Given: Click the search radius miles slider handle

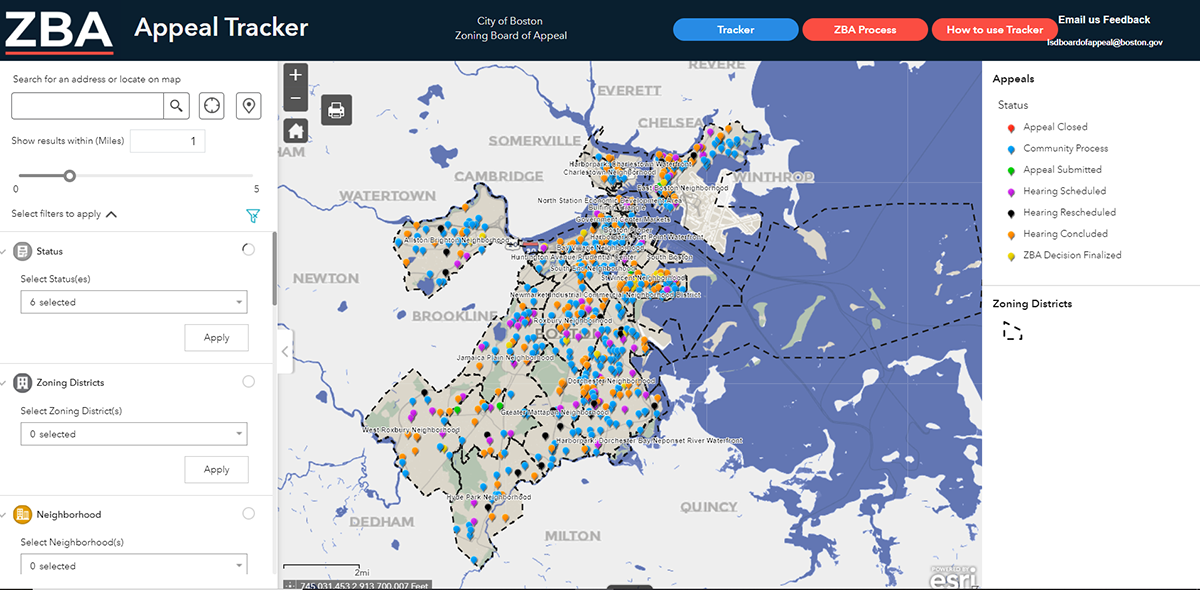Looking at the screenshot, I should 70,176.
